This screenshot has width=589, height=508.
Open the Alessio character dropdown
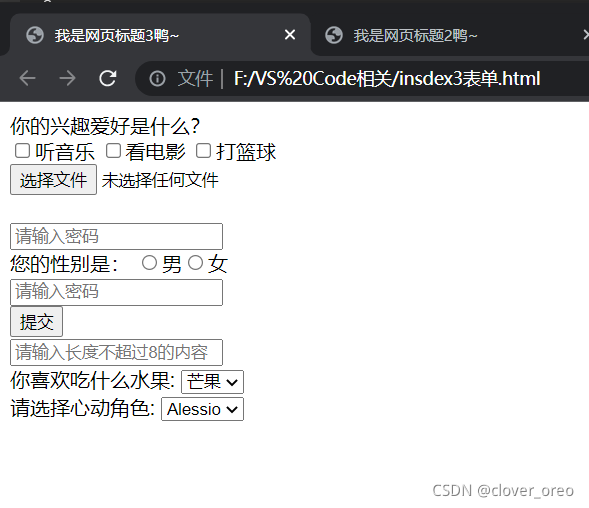(202, 409)
